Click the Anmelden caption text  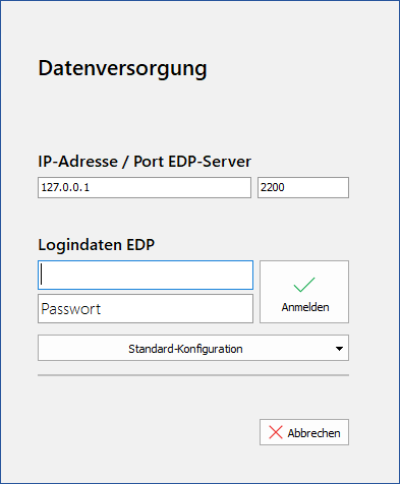(x=305, y=307)
